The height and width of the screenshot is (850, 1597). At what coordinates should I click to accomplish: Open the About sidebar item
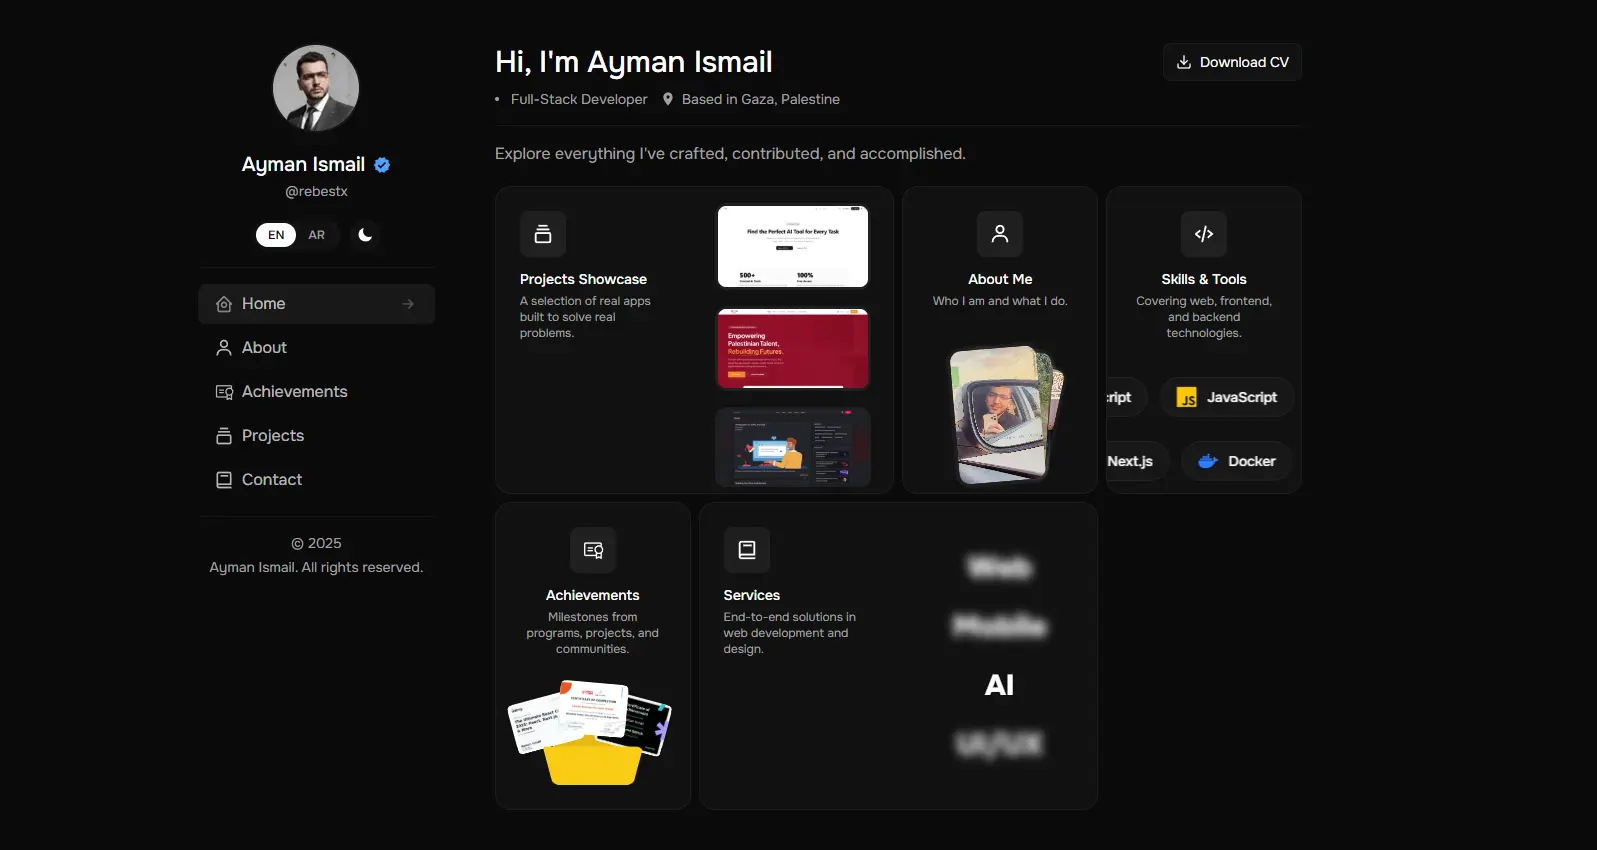coord(264,348)
